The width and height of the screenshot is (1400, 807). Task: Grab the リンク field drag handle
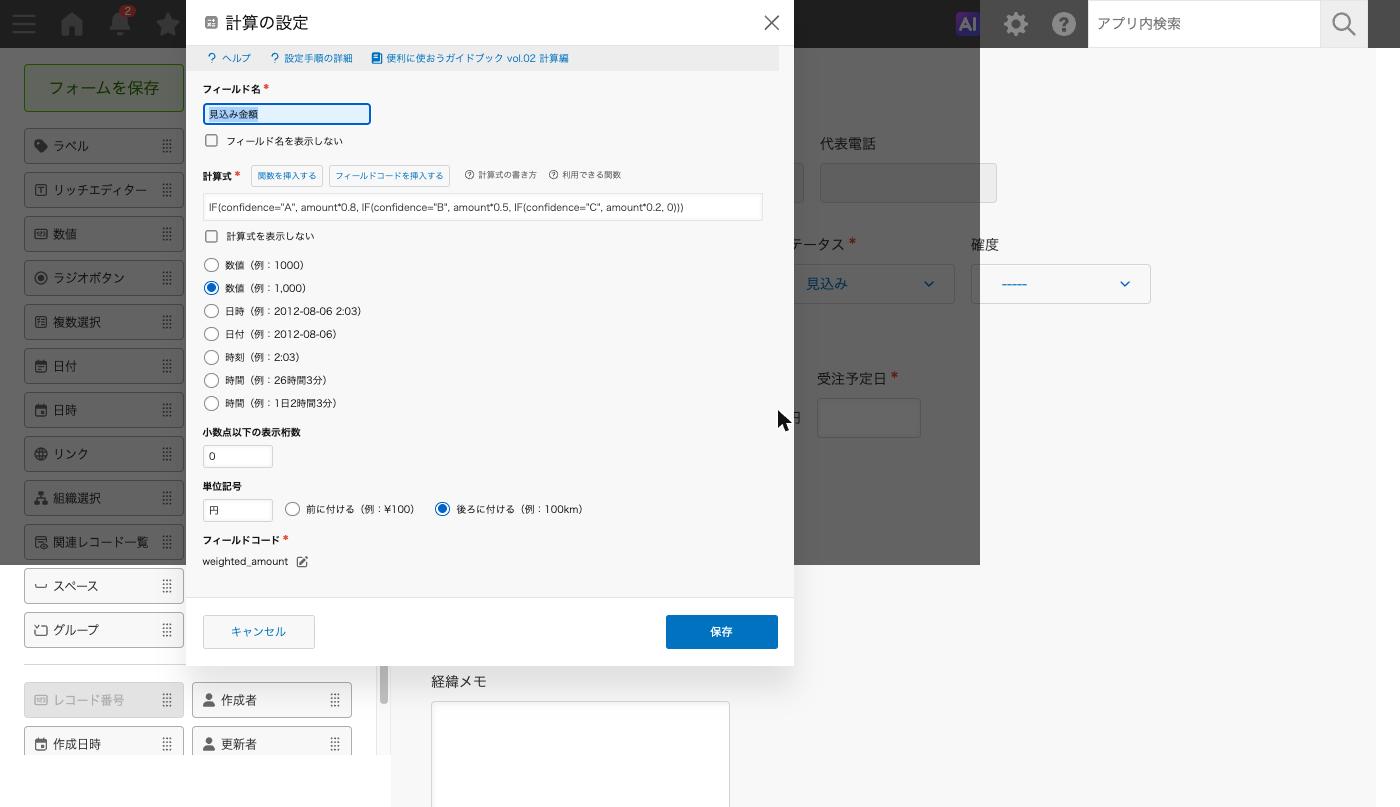[x=167, y=454]
